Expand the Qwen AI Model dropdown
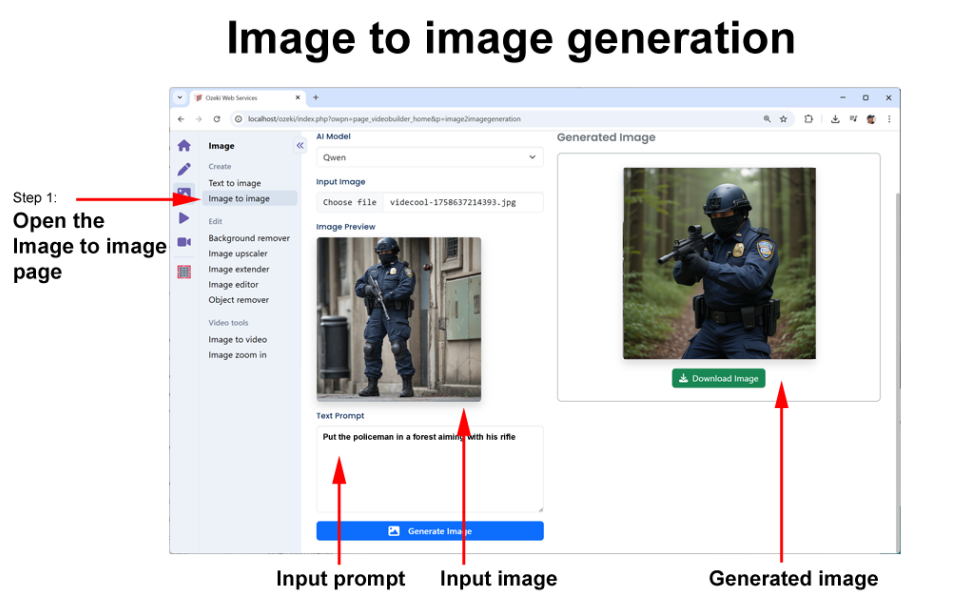Image resolution: width=971 pixels, height=614 pixels. [429, 157]
